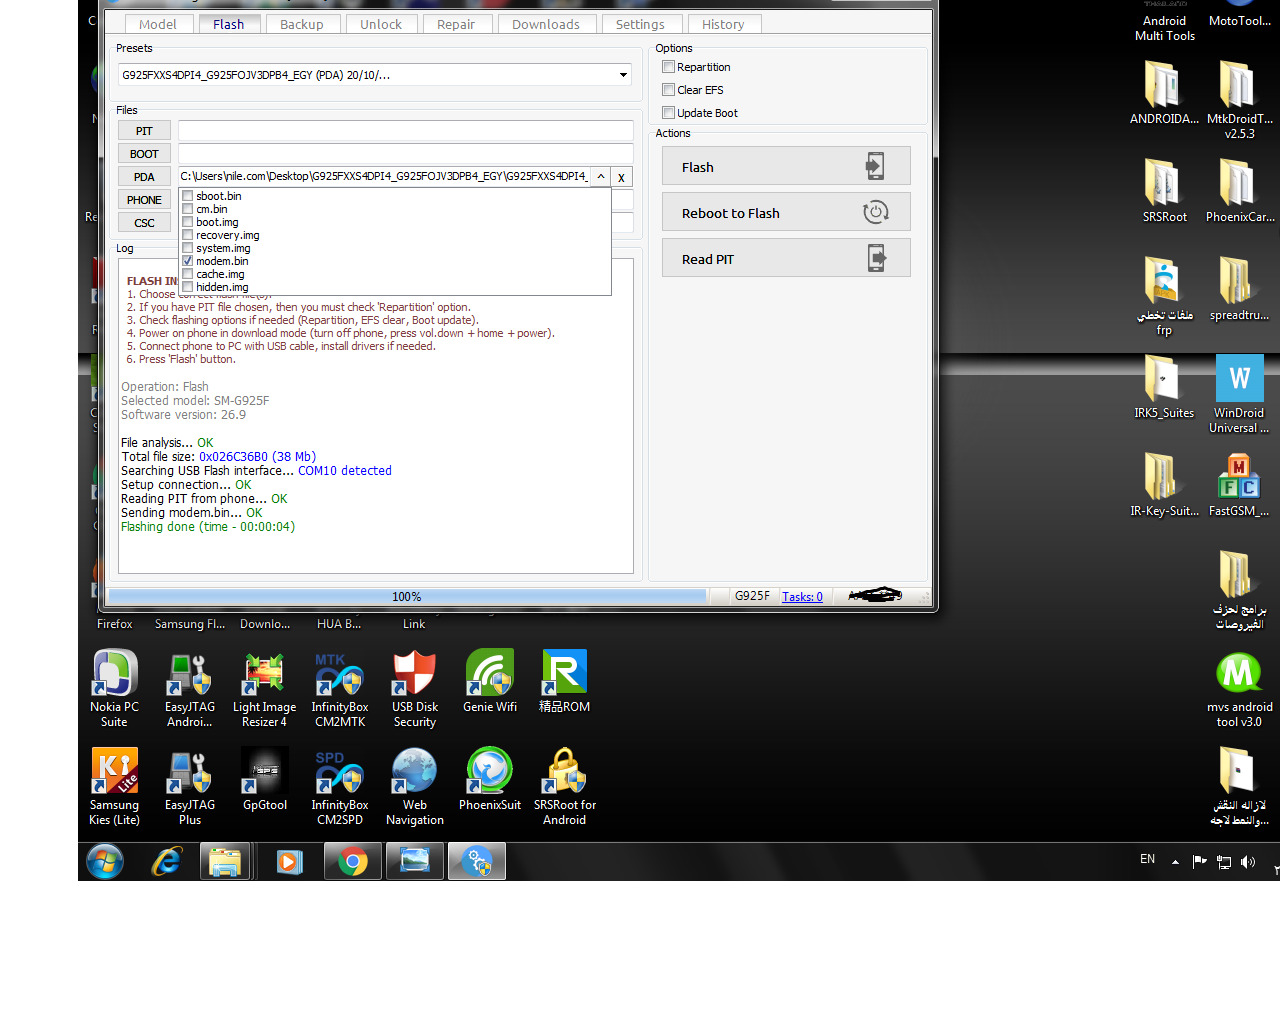Viewport: 1280px width, 1024px height.
Task: Open EasyJTAG Plus shortcut
Action: pyautogui.click(x=190, y=785)
